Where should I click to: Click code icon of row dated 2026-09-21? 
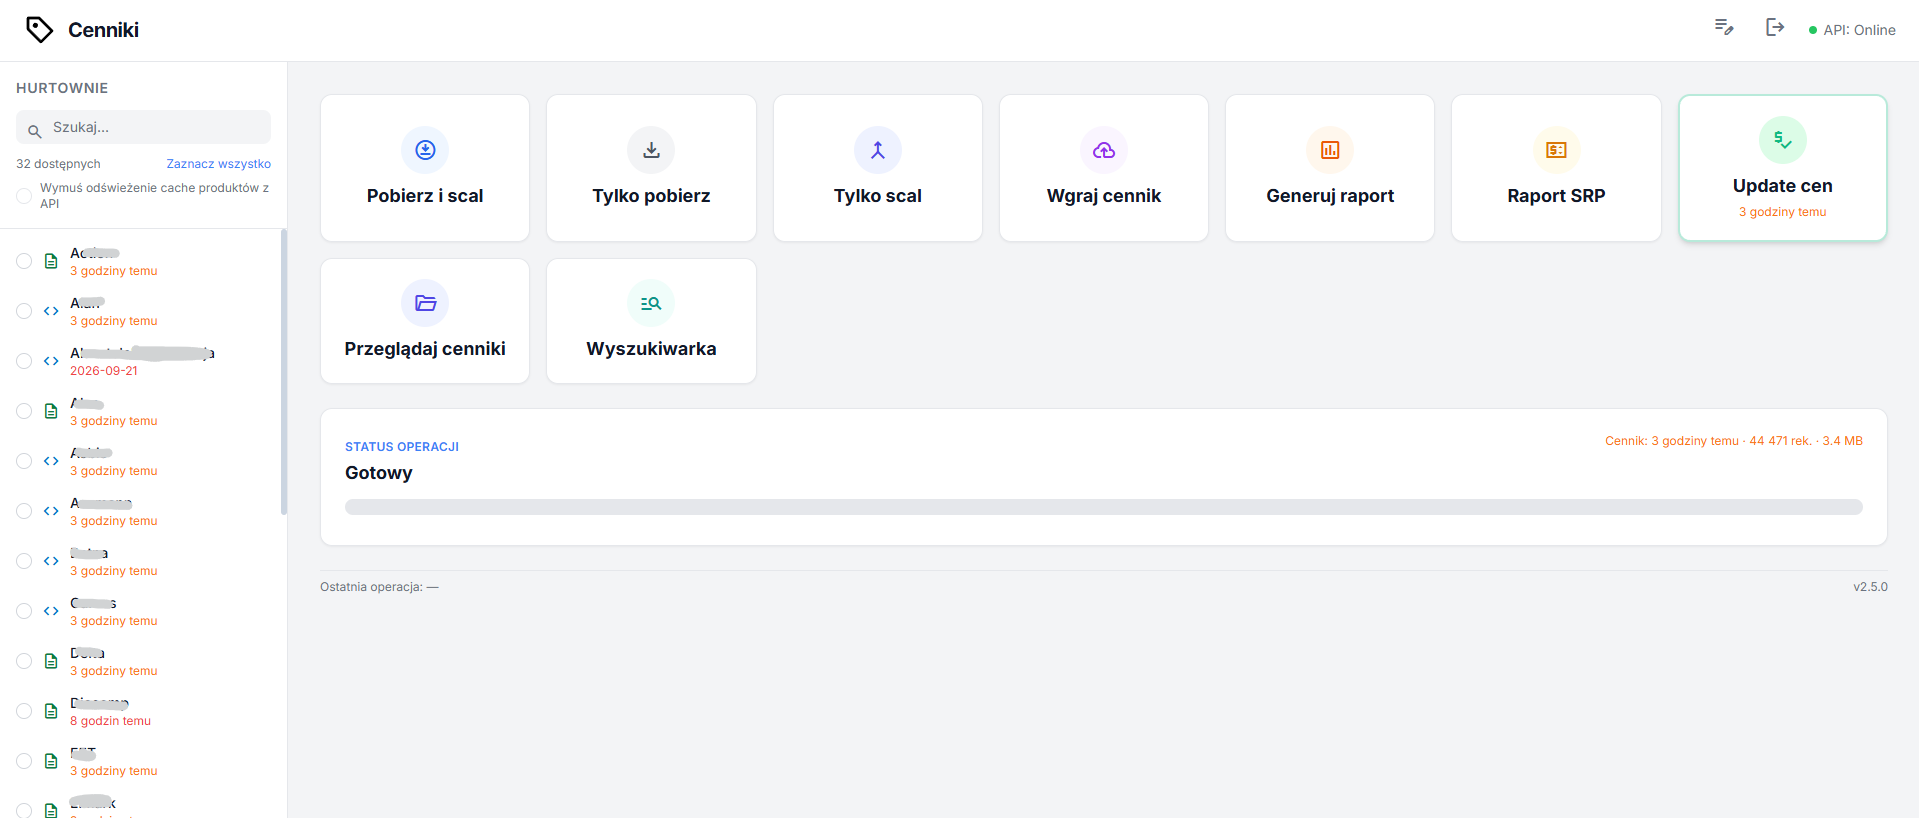pos(51,361)
